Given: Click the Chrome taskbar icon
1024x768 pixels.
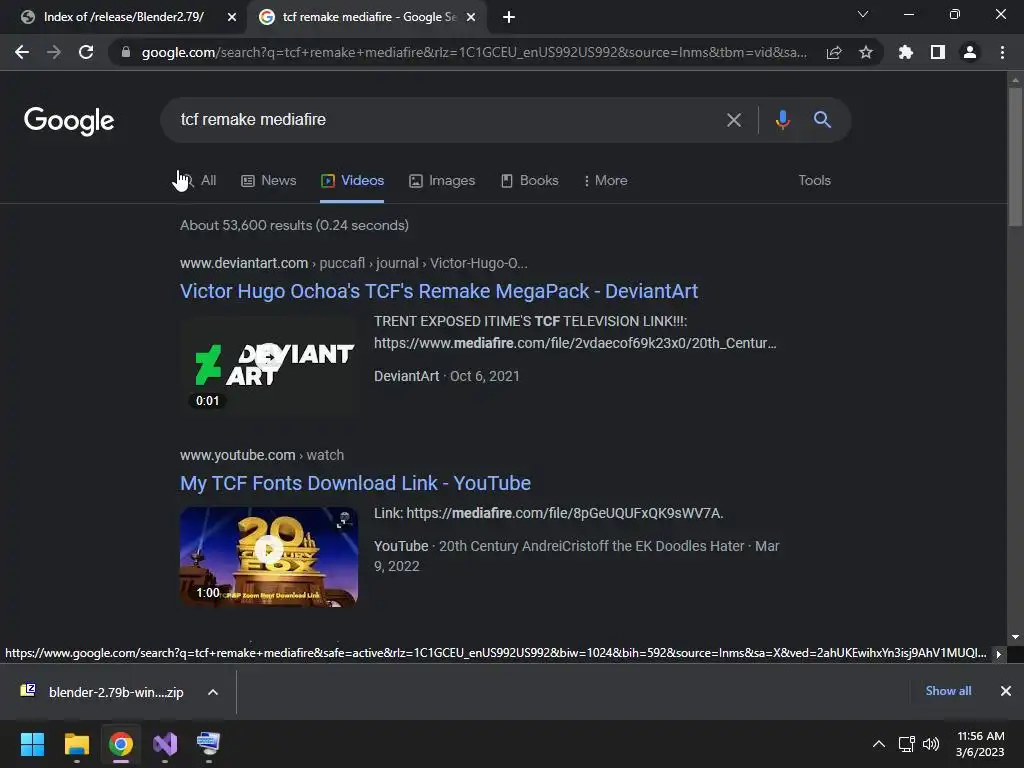Looking at the screenshot, I should [121, 744].
